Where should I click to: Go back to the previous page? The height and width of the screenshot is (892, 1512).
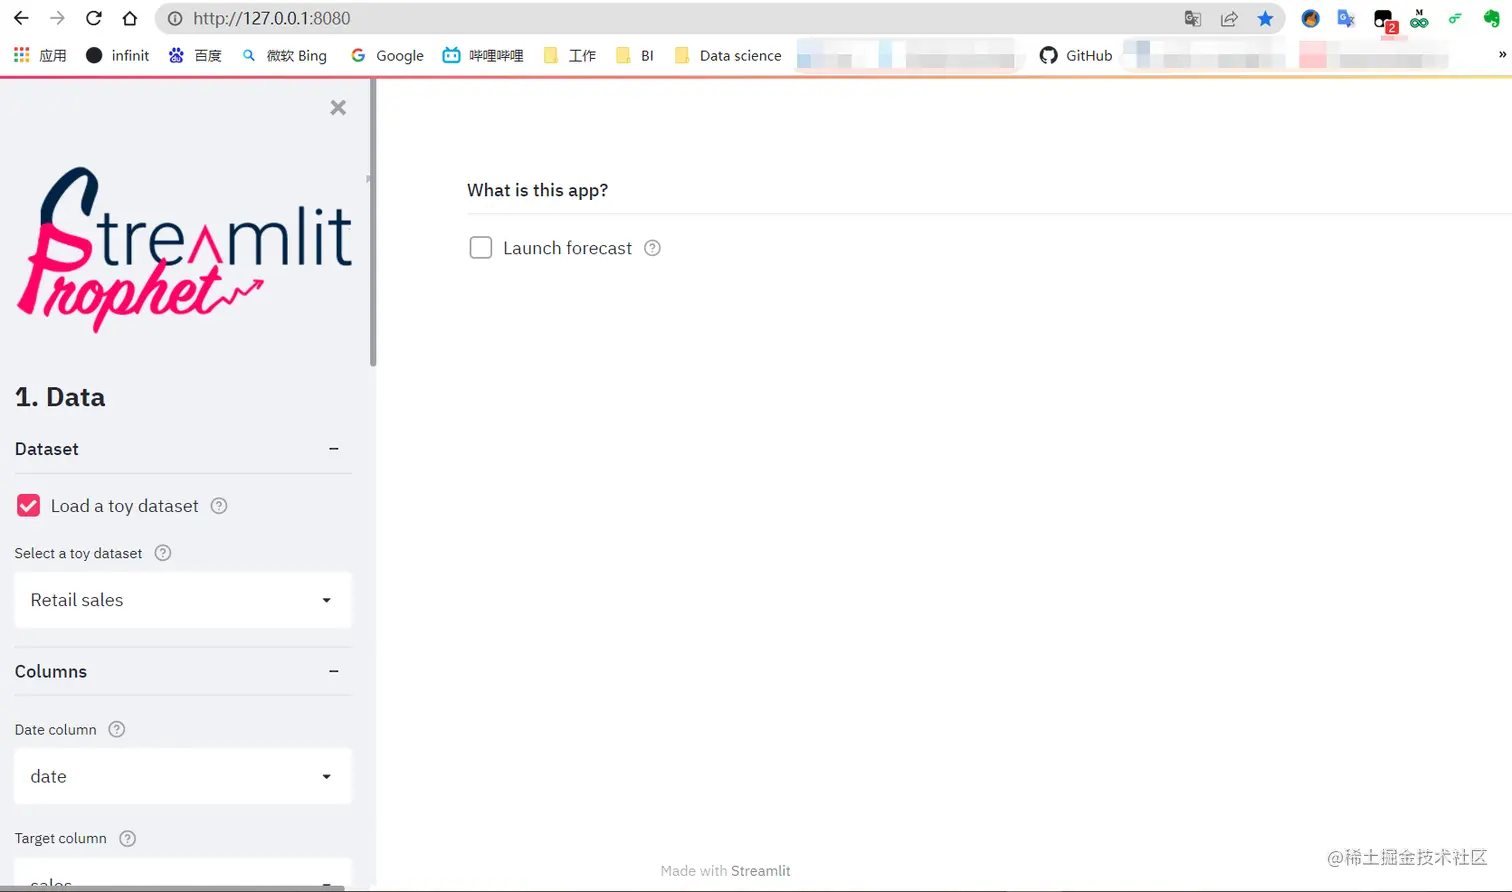(x=21, y=18)
